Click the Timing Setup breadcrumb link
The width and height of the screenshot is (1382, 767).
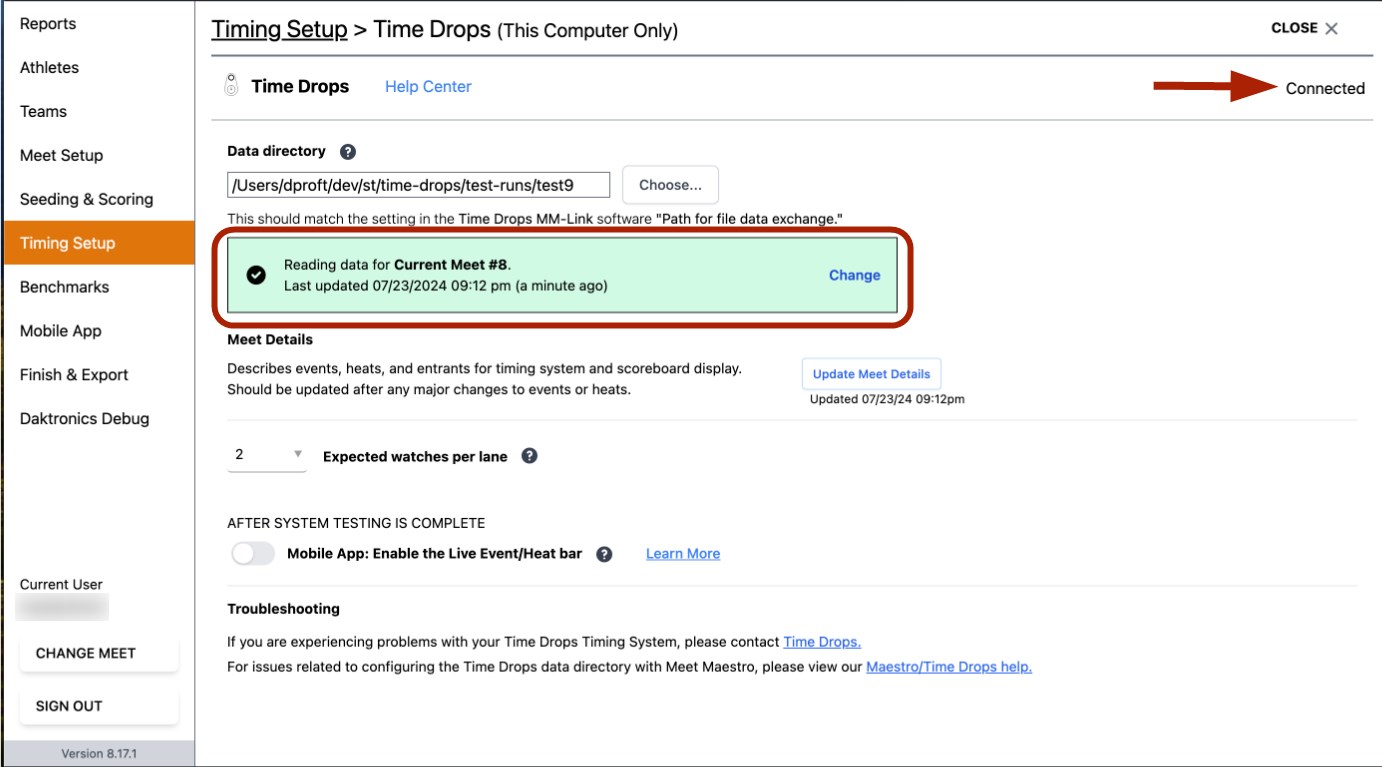279,30
